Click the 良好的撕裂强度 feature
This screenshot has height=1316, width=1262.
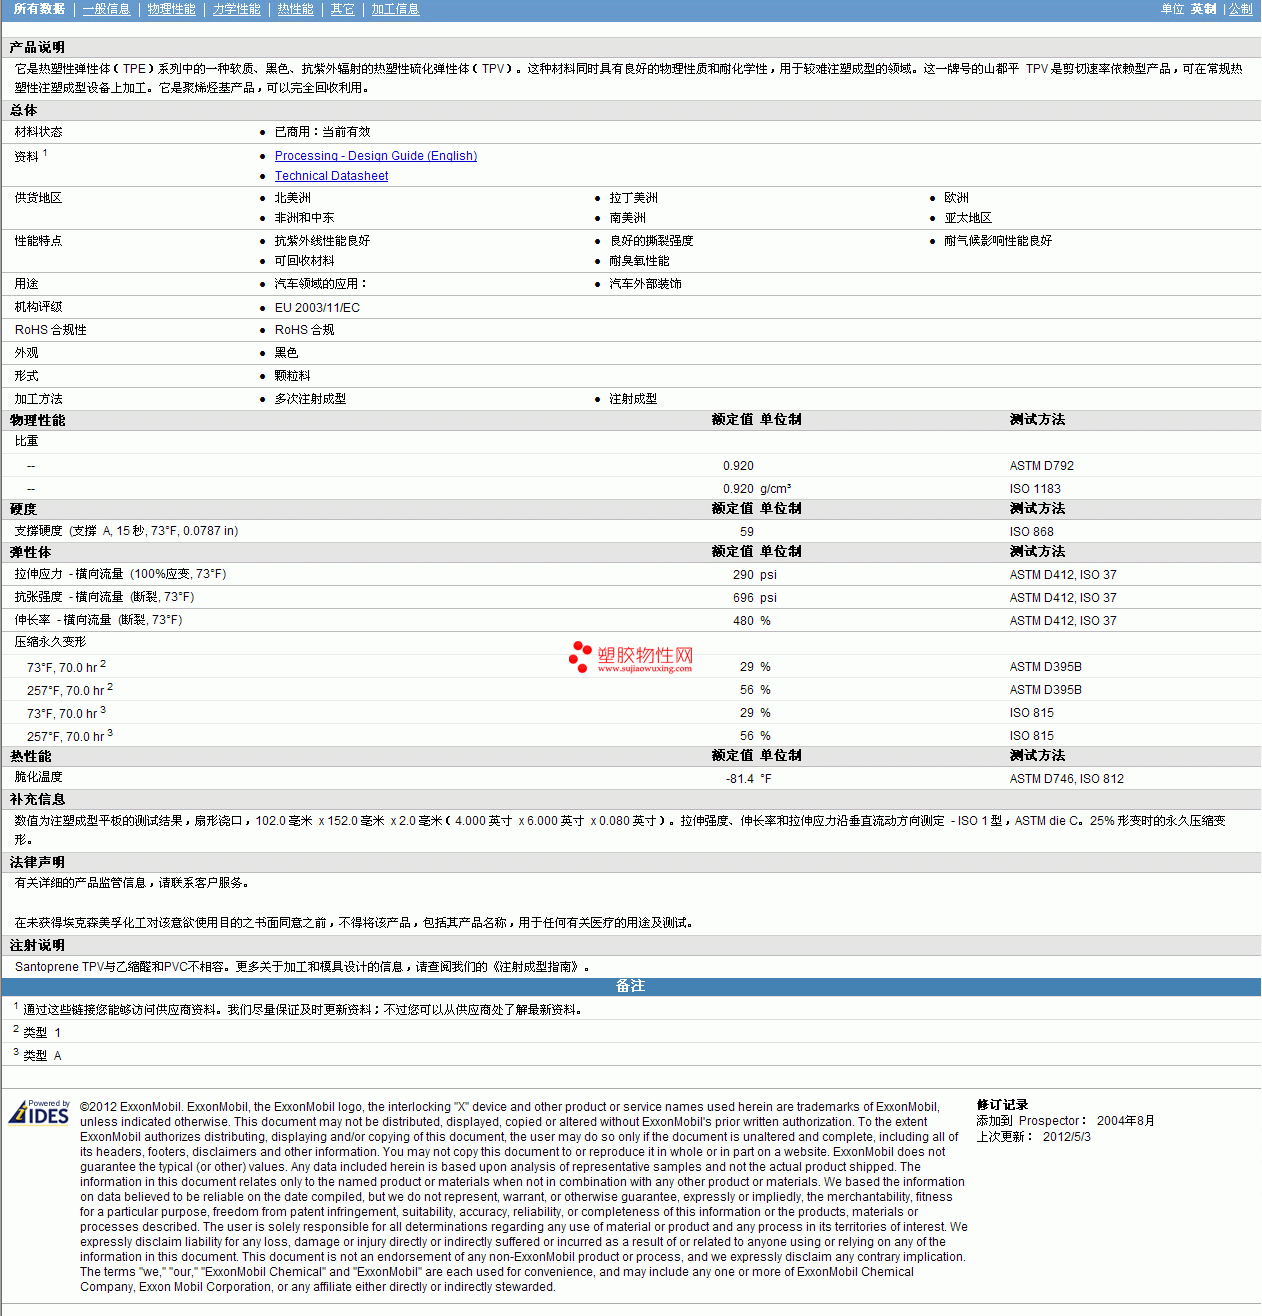(x=651, y=241)
